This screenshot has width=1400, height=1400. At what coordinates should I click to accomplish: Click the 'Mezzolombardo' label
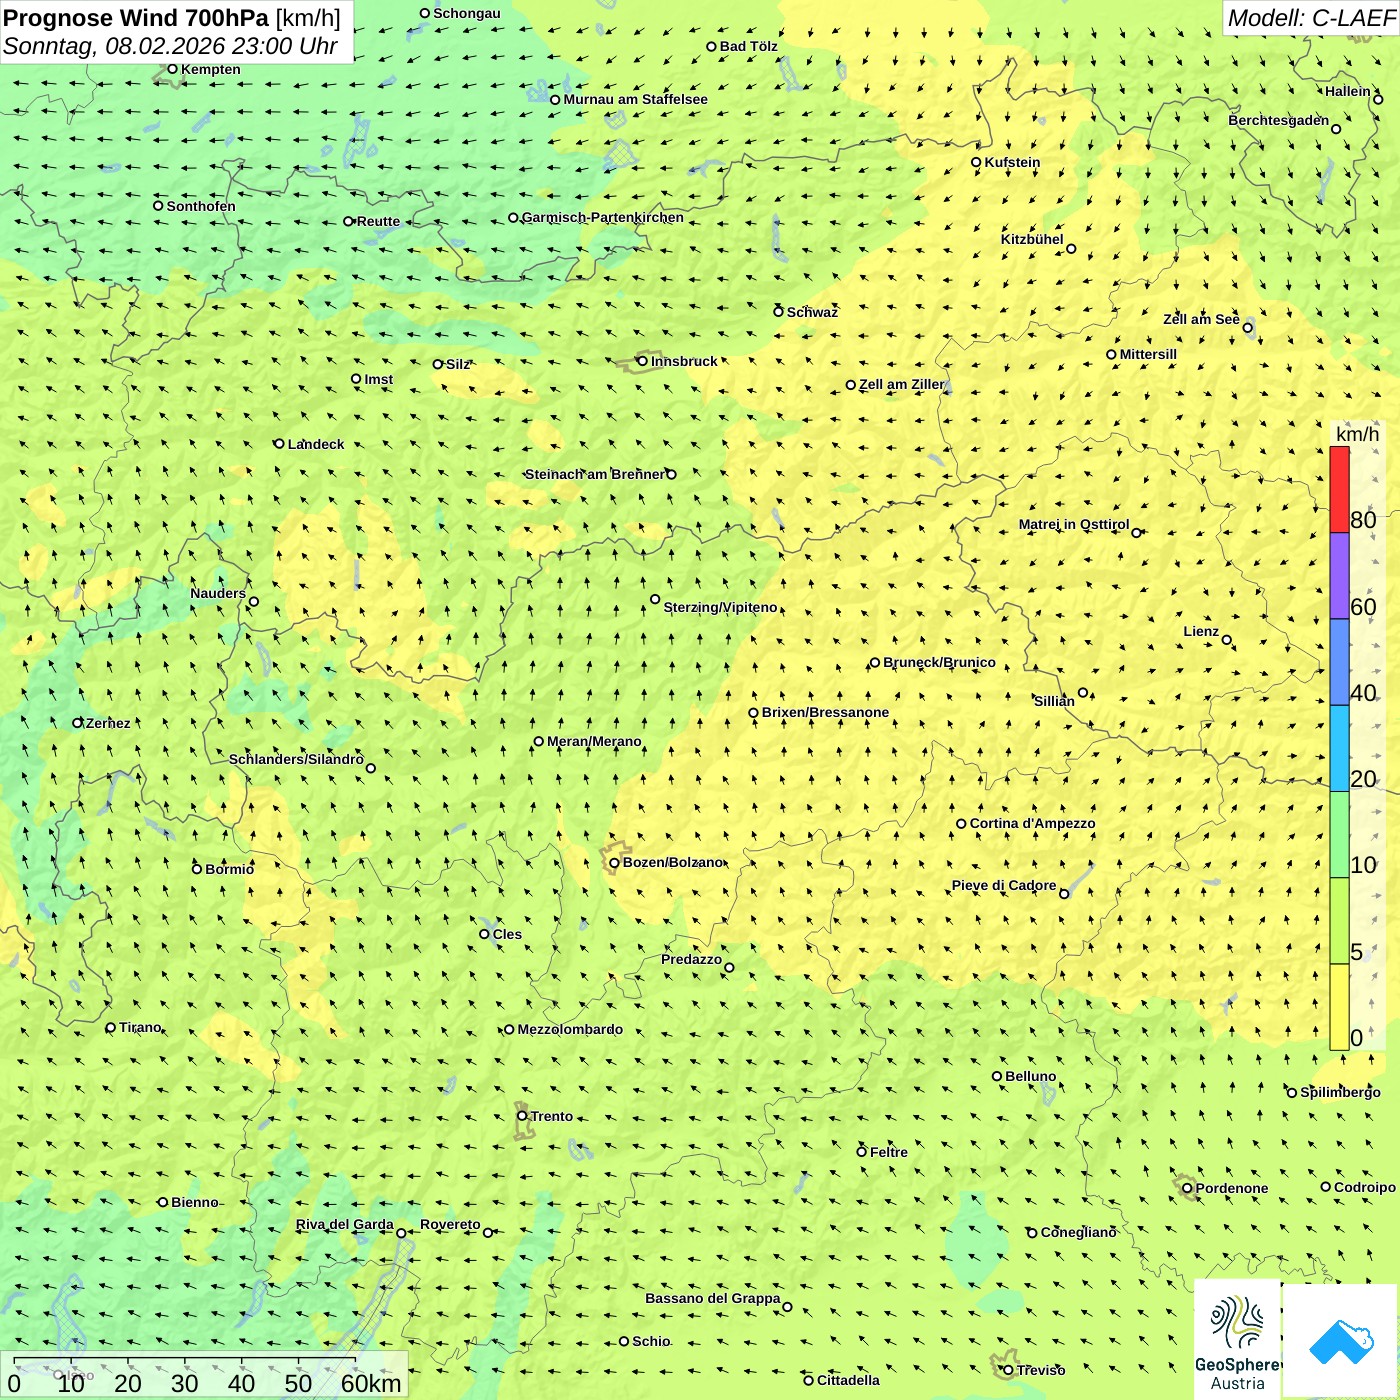[x=570, y=1029]
